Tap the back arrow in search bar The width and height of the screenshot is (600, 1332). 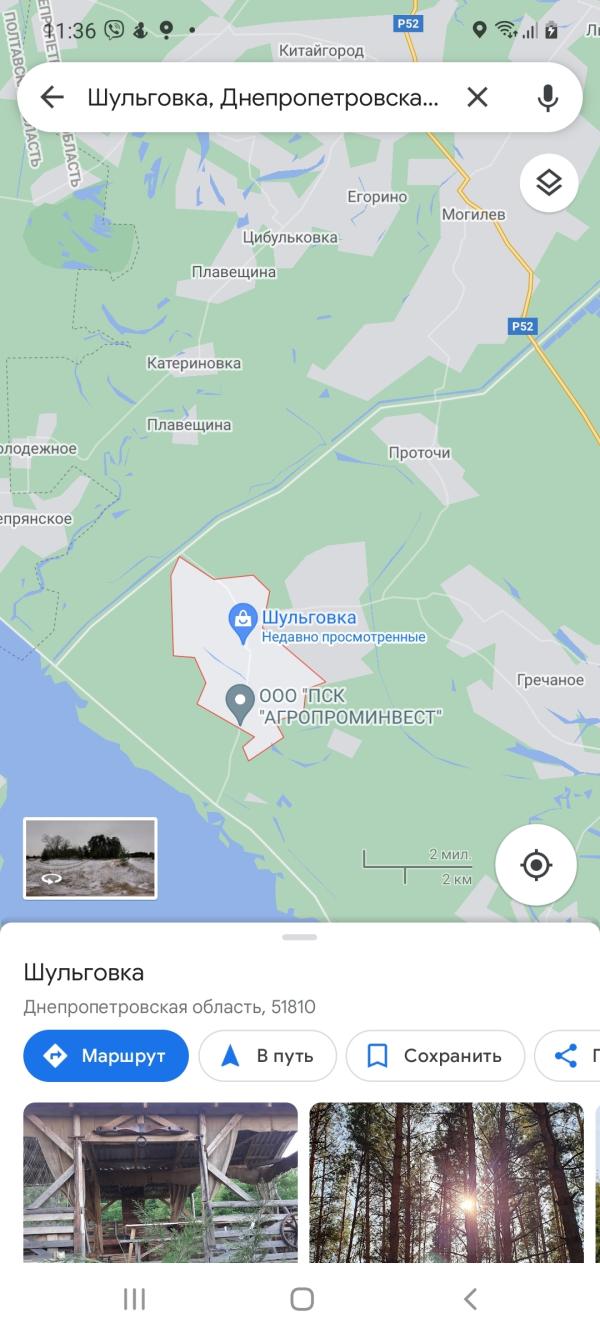pos(52,97)
